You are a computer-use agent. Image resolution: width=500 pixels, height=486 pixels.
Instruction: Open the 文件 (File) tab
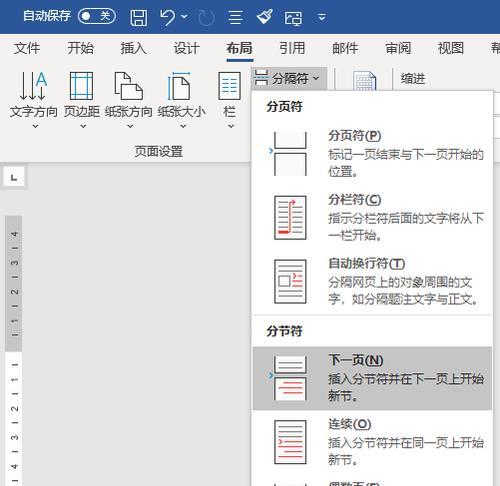click(x=27, y=48)
